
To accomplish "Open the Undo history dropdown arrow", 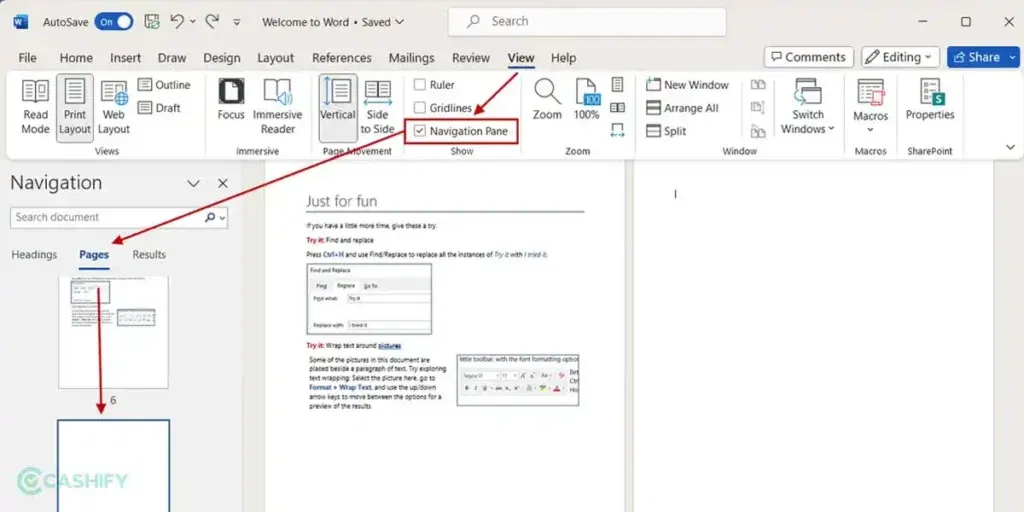I will pos(193,22).
